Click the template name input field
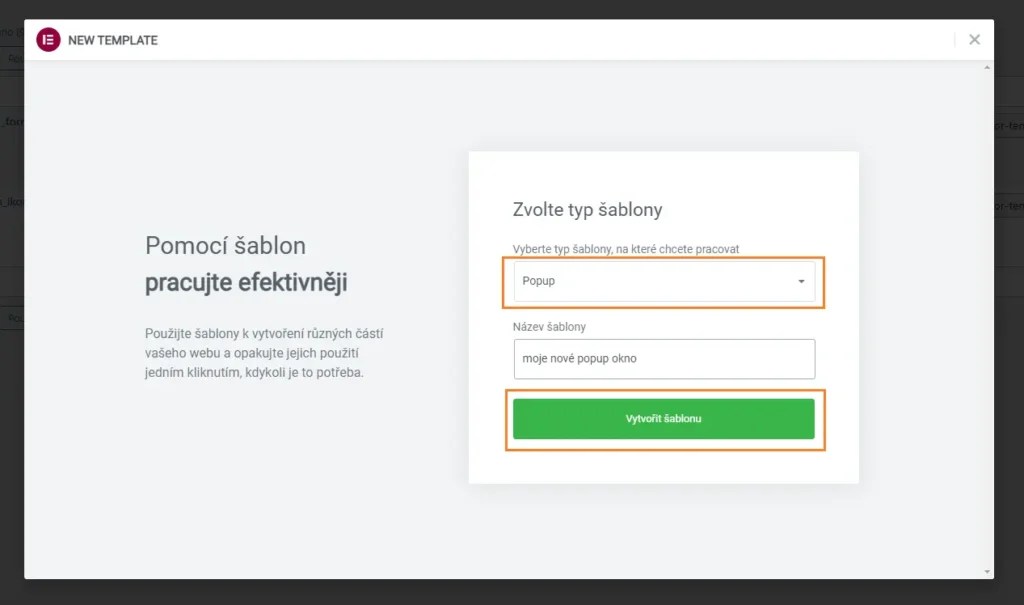This screenshot has height=605, width=1024. (x=664, y=358)
